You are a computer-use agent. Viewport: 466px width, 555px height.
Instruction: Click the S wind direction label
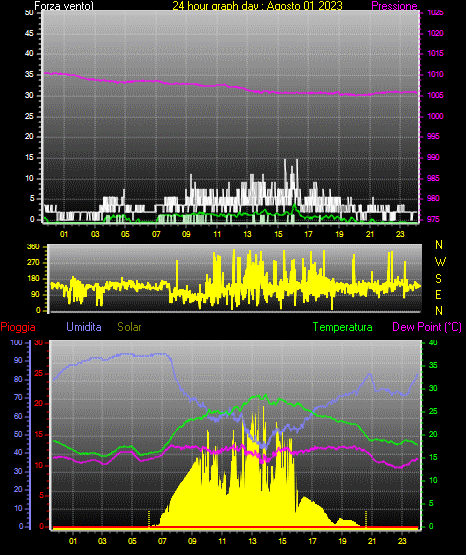[438, 279]
